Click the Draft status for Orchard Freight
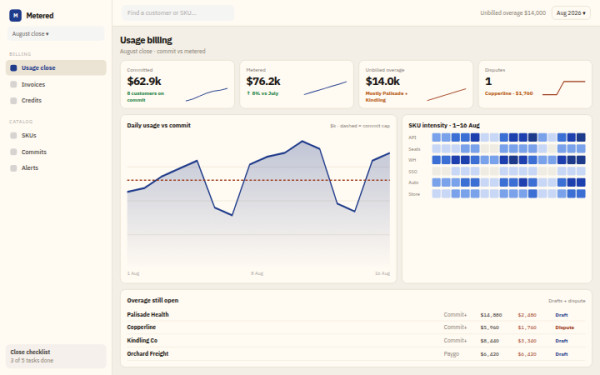 (x=561, y=354)
